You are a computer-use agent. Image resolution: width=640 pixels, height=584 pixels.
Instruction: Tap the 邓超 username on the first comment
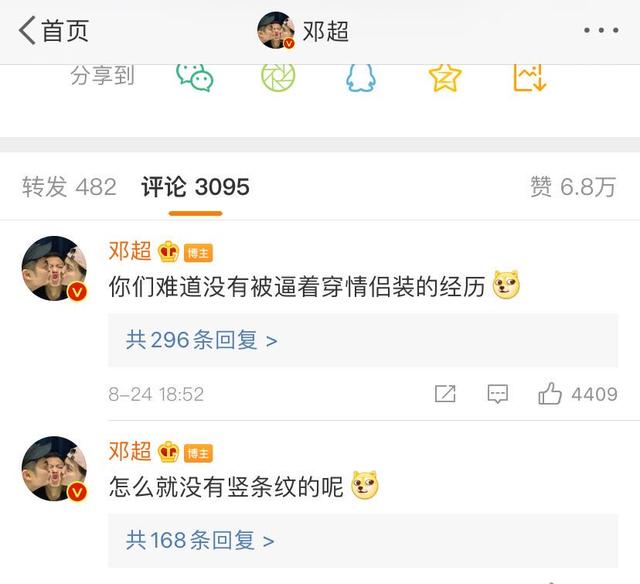pos(130,251)
